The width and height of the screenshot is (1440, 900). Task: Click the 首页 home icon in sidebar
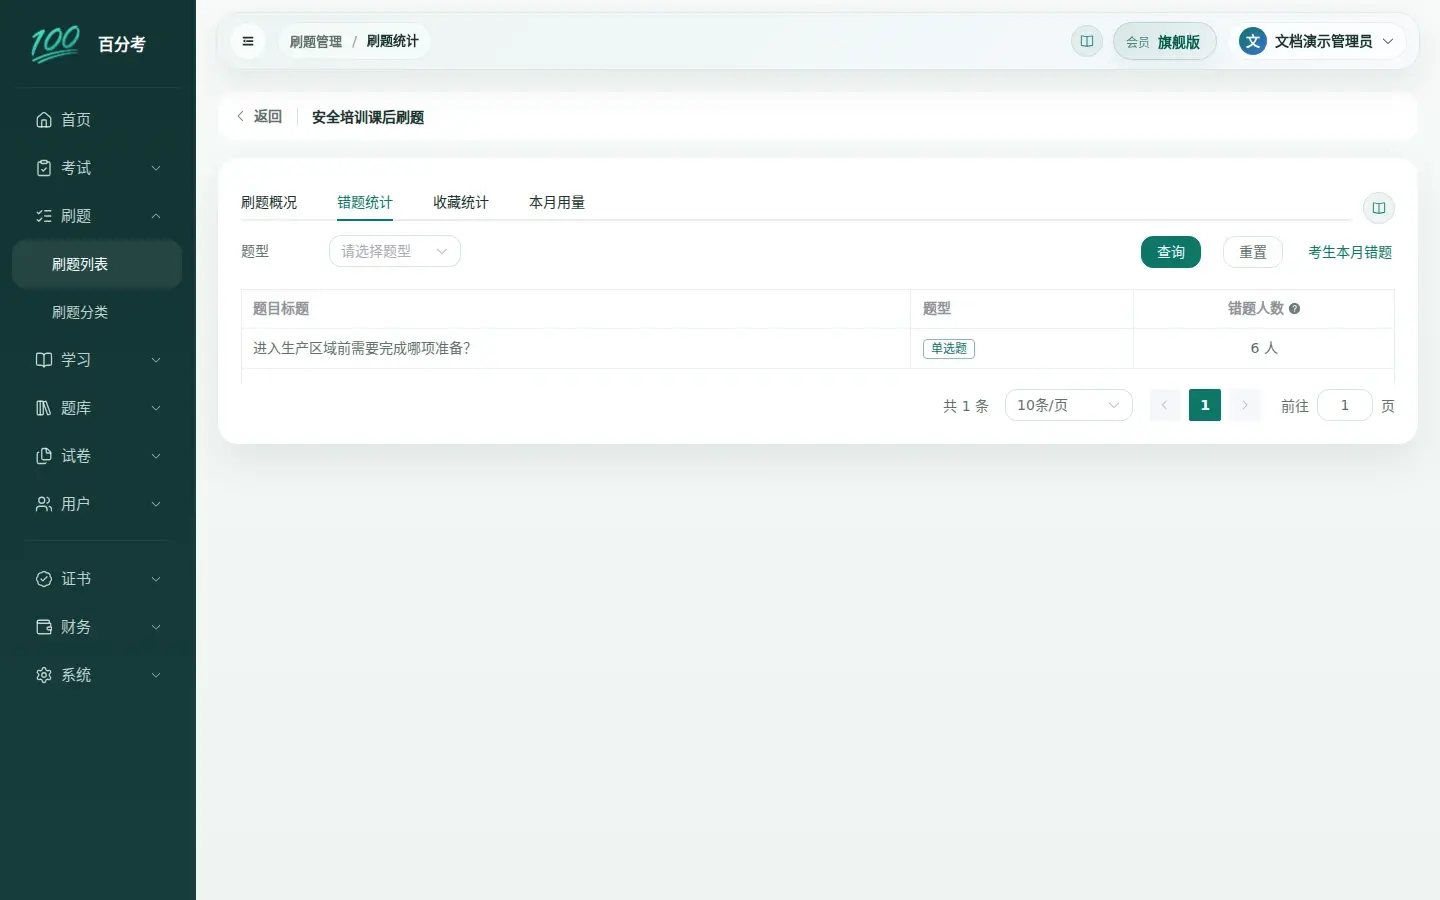(44, 120)
